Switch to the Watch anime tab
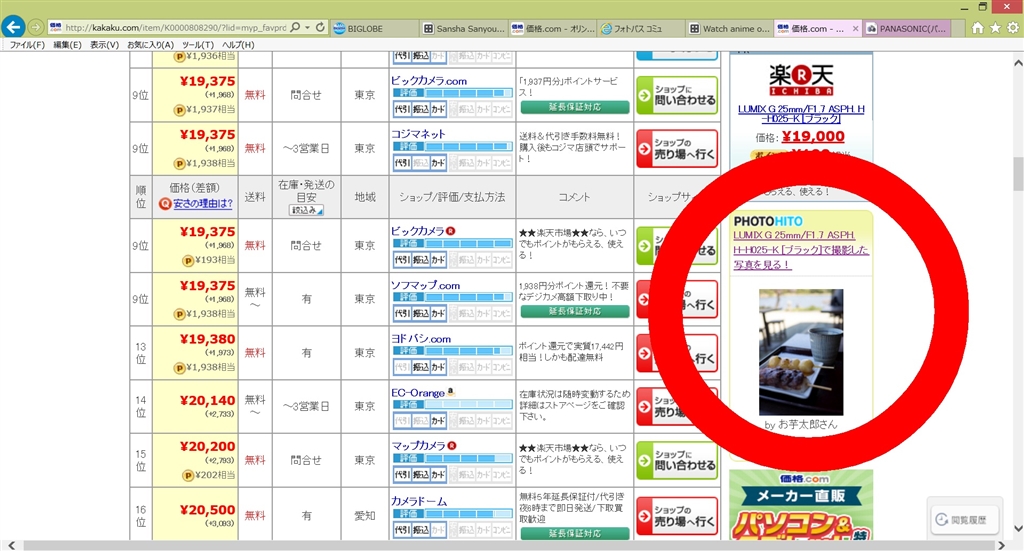 (x=729, y=29)
